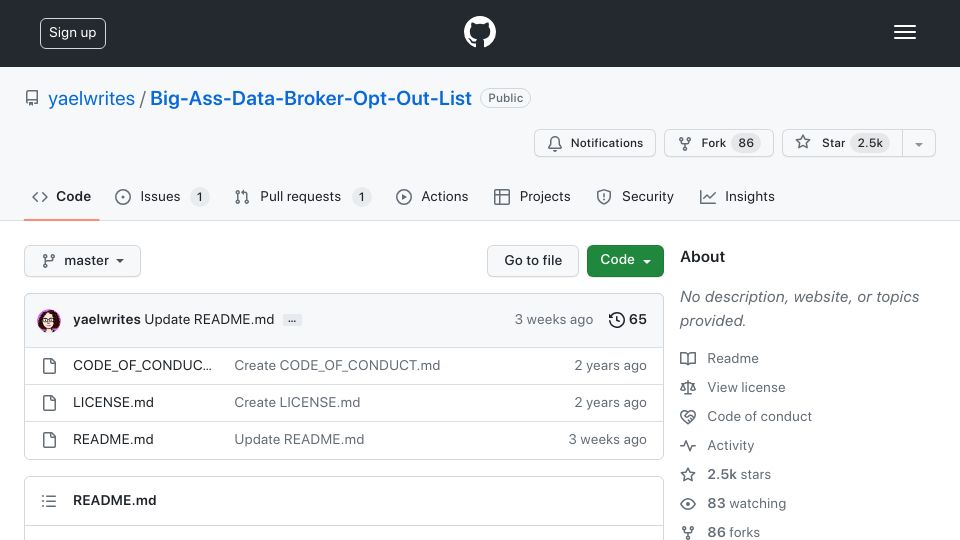This screenshot has width=960, height=540.
Task: Expand commit details ellipsis button
Action: [292, 320]
